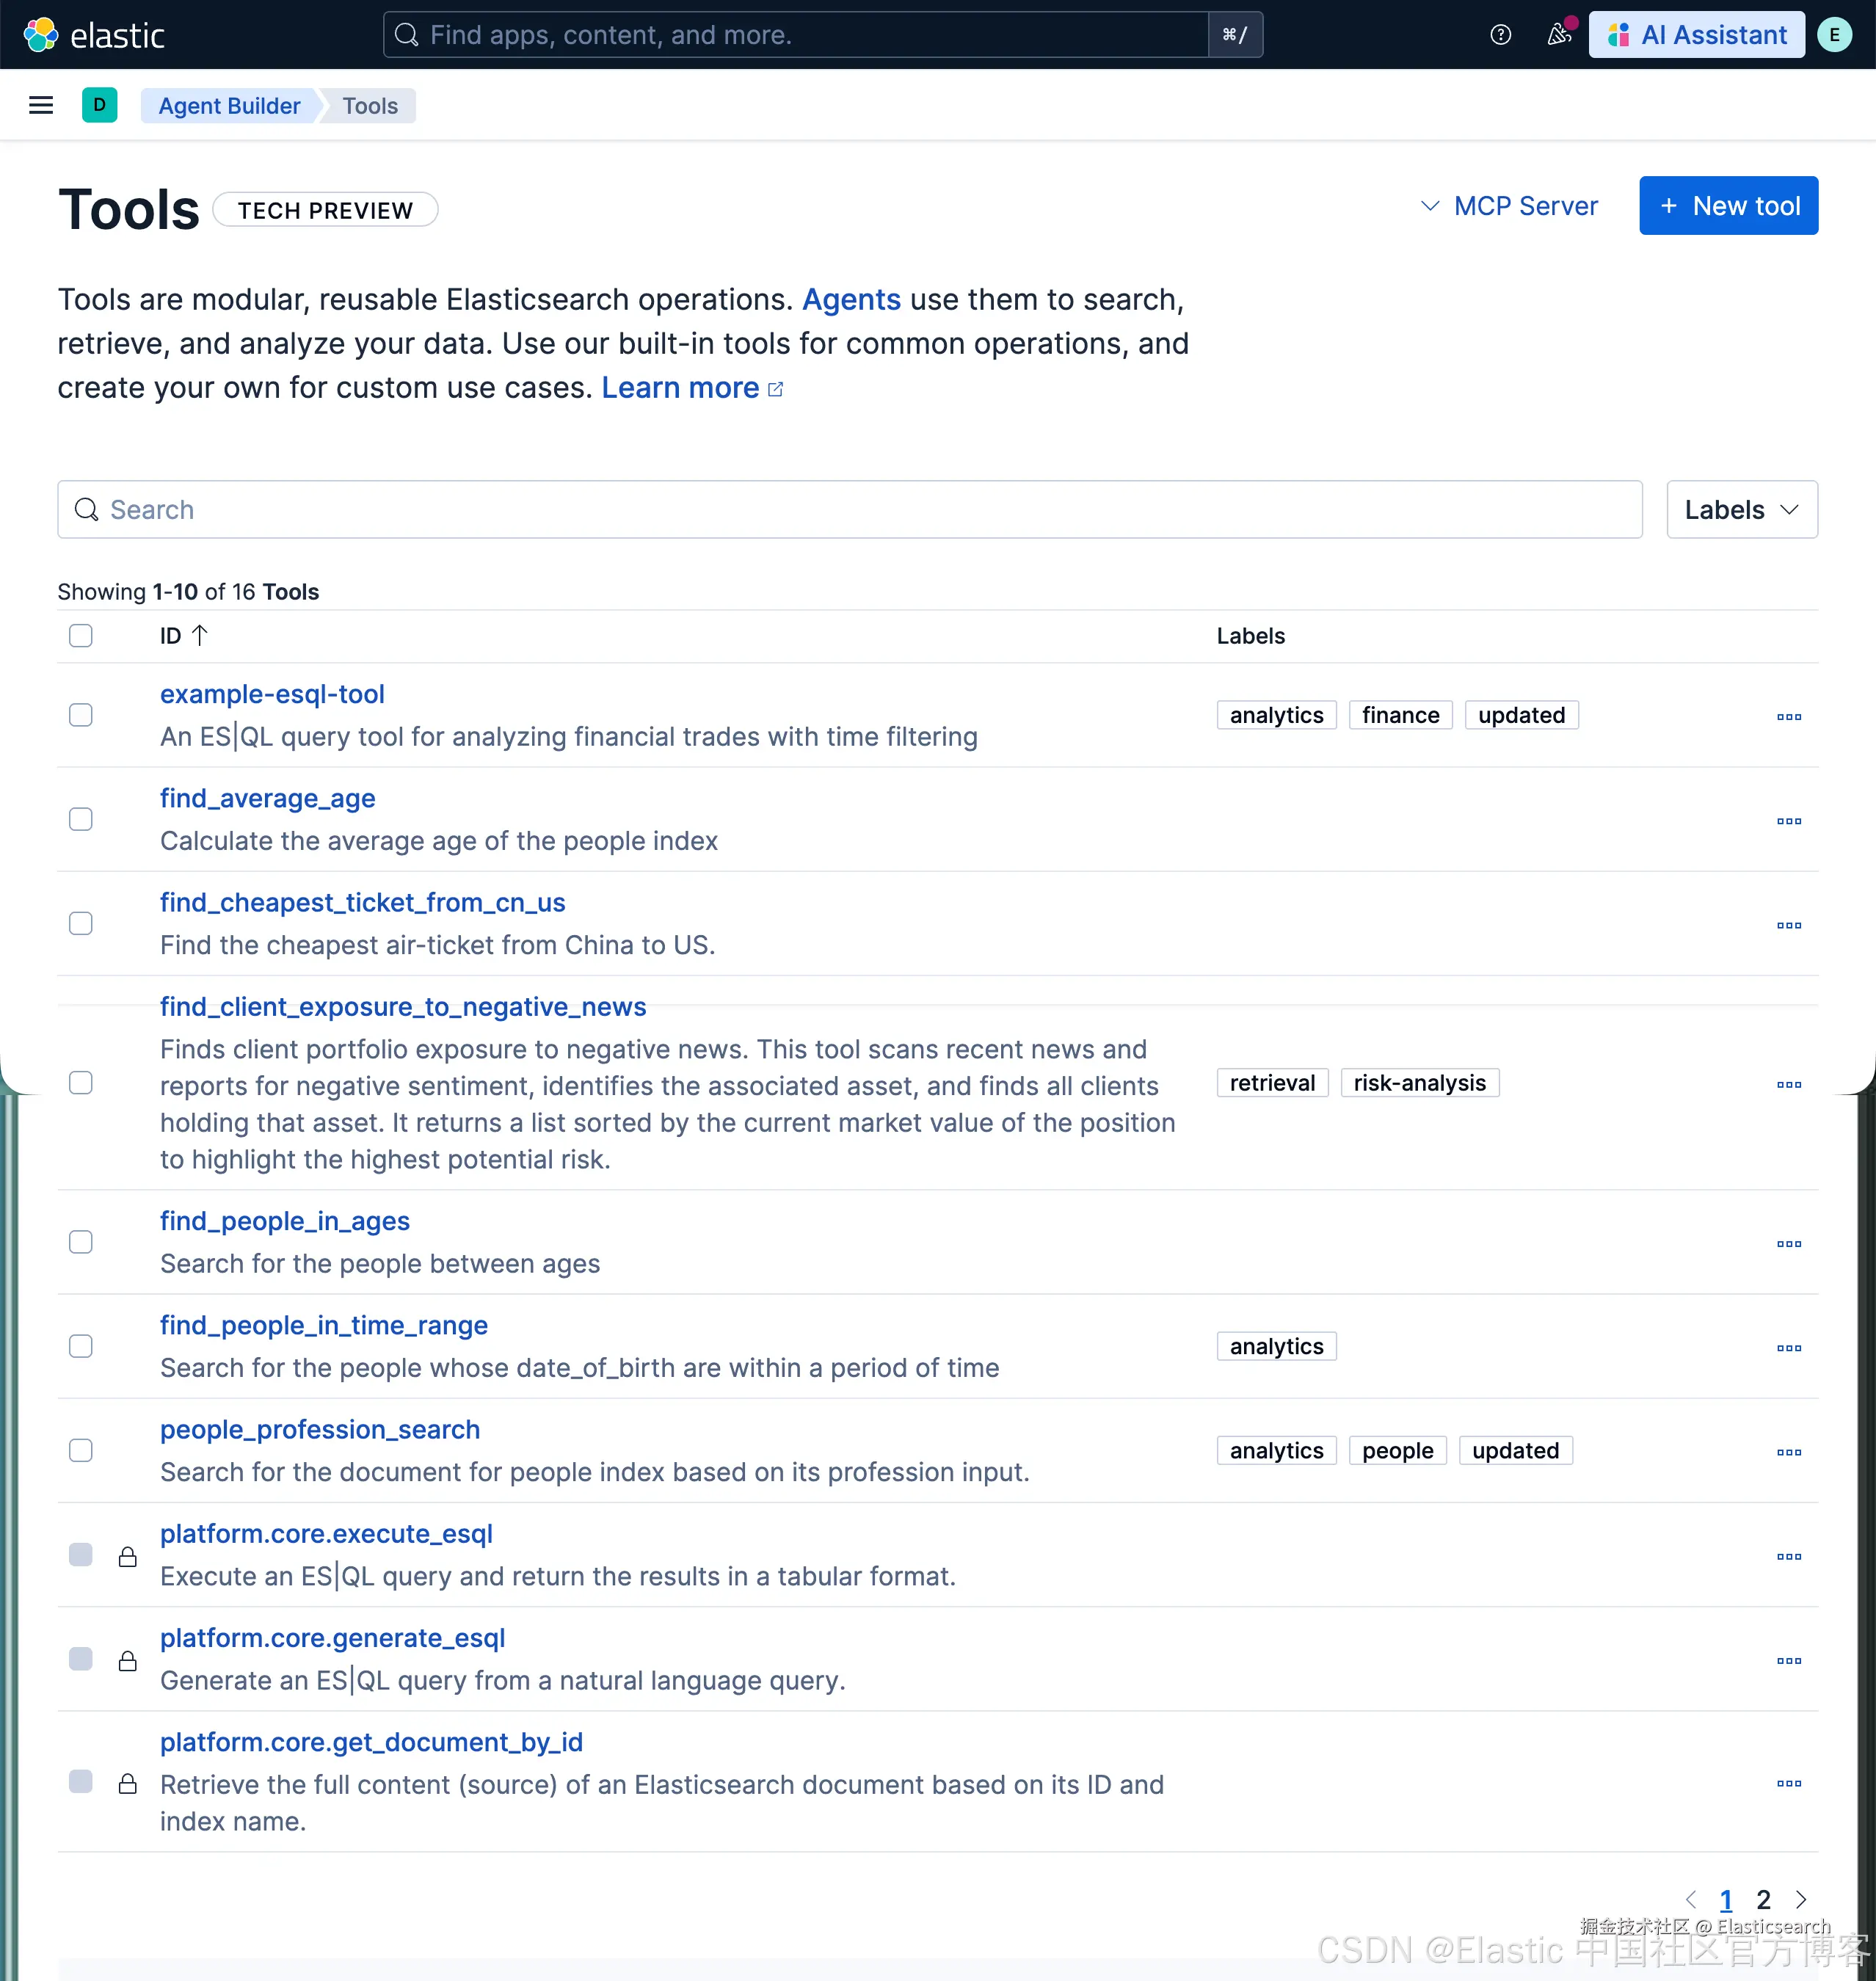
Task: Open the newsfeed notifications icon
Action: click(1558, 35)
